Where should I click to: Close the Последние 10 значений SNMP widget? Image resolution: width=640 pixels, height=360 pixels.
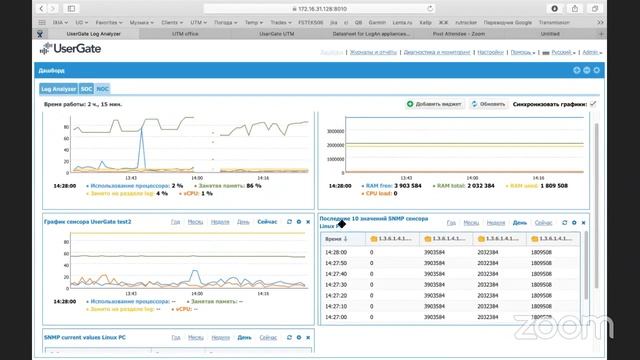point(584,222)
